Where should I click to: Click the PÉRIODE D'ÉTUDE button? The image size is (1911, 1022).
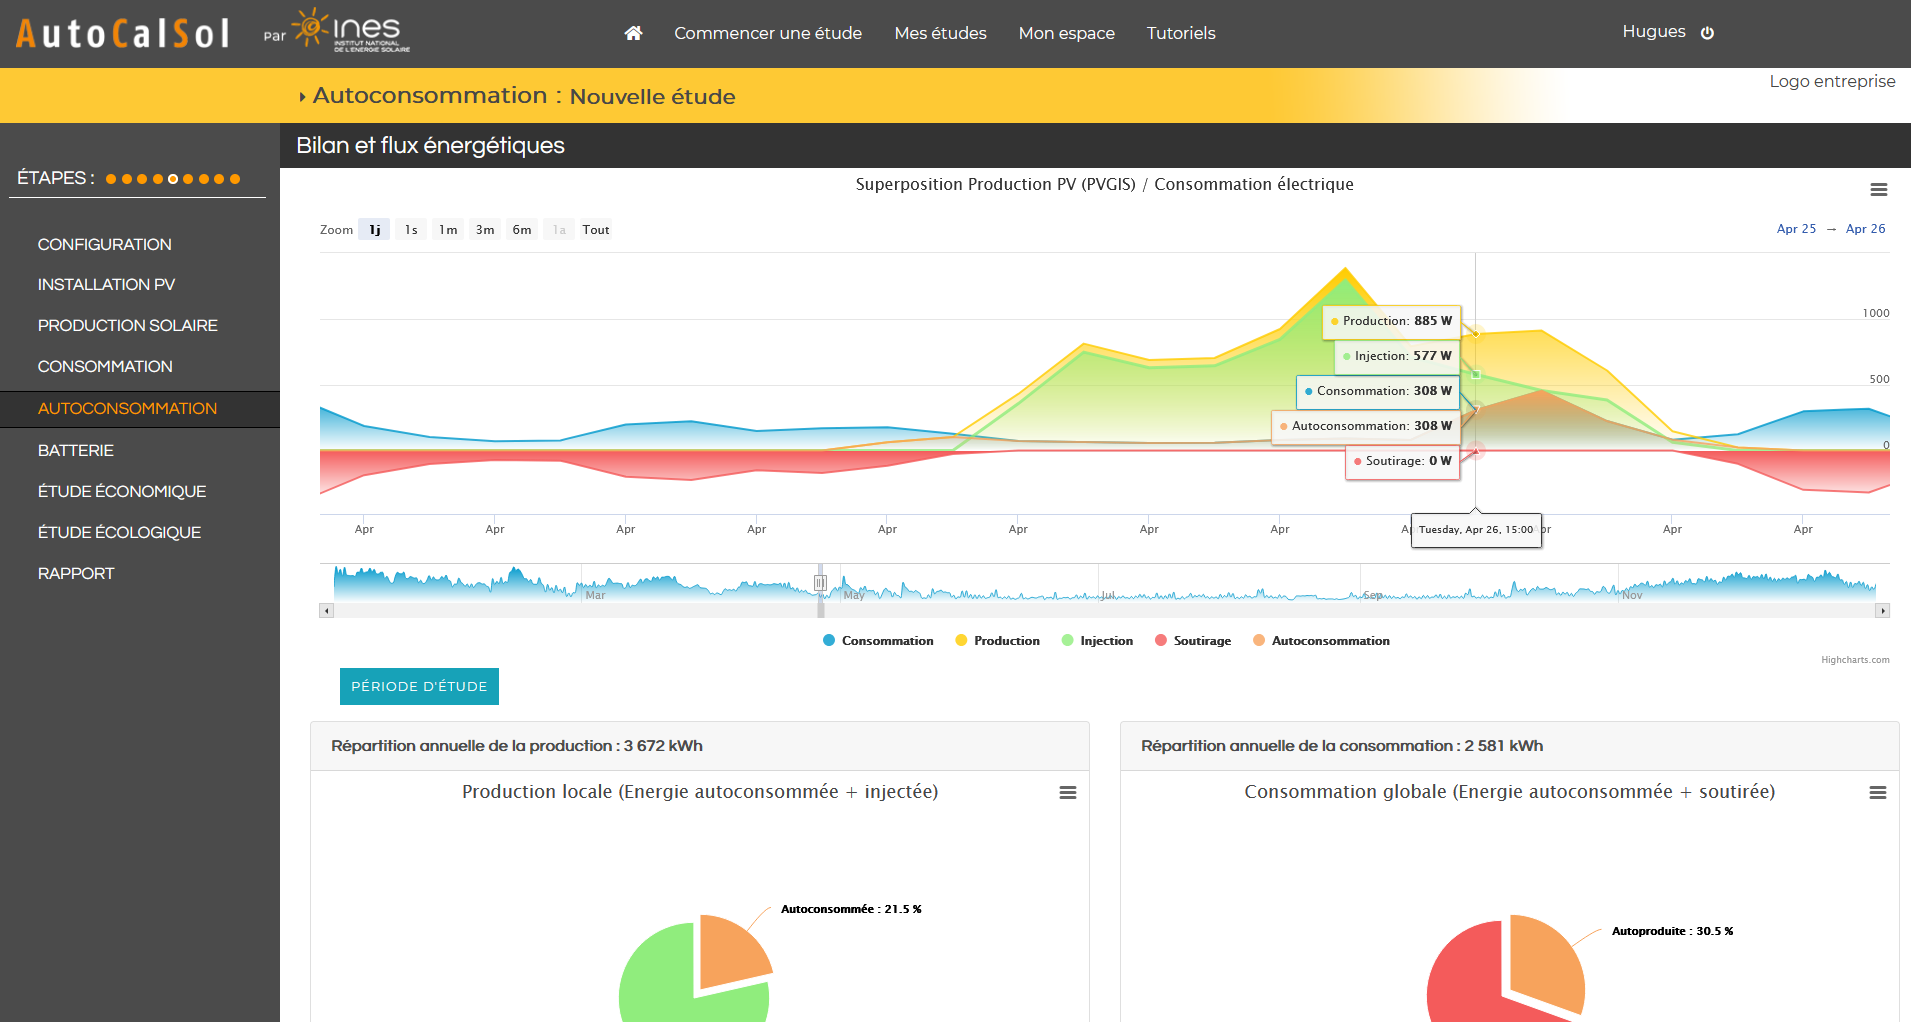click(x=419, y=686)
